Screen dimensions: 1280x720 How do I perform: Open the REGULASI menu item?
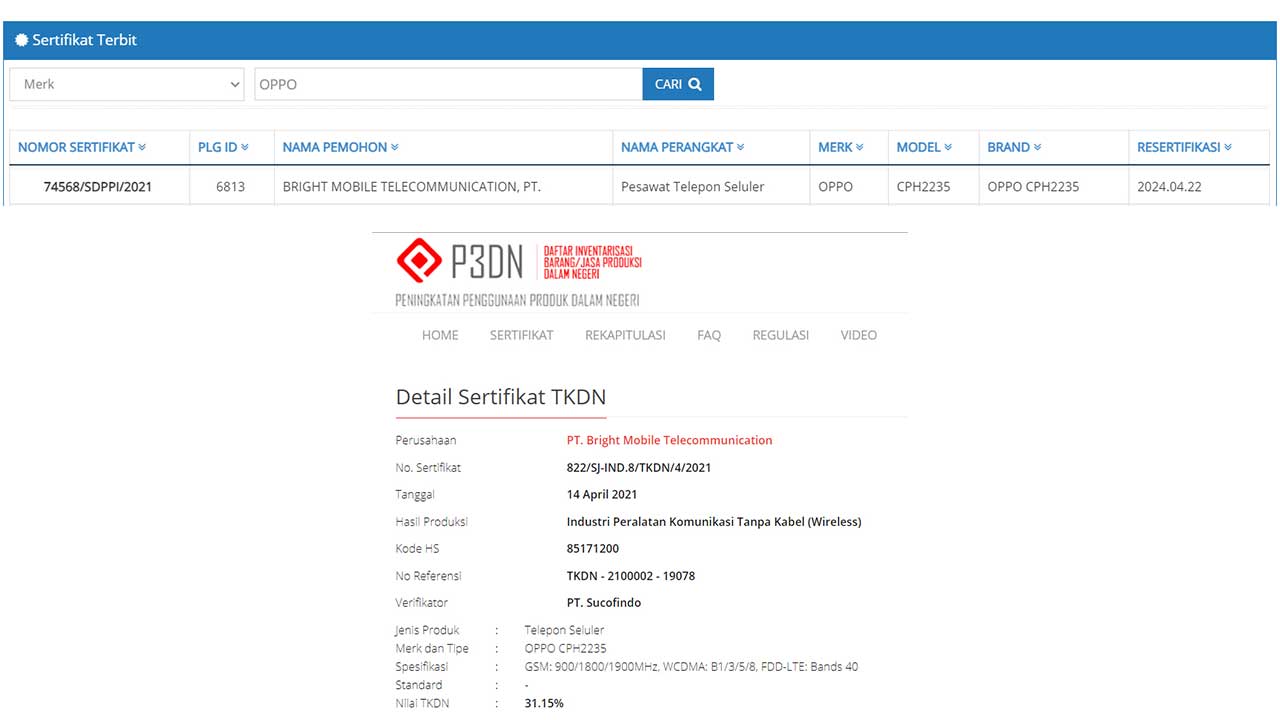[781, 335]
